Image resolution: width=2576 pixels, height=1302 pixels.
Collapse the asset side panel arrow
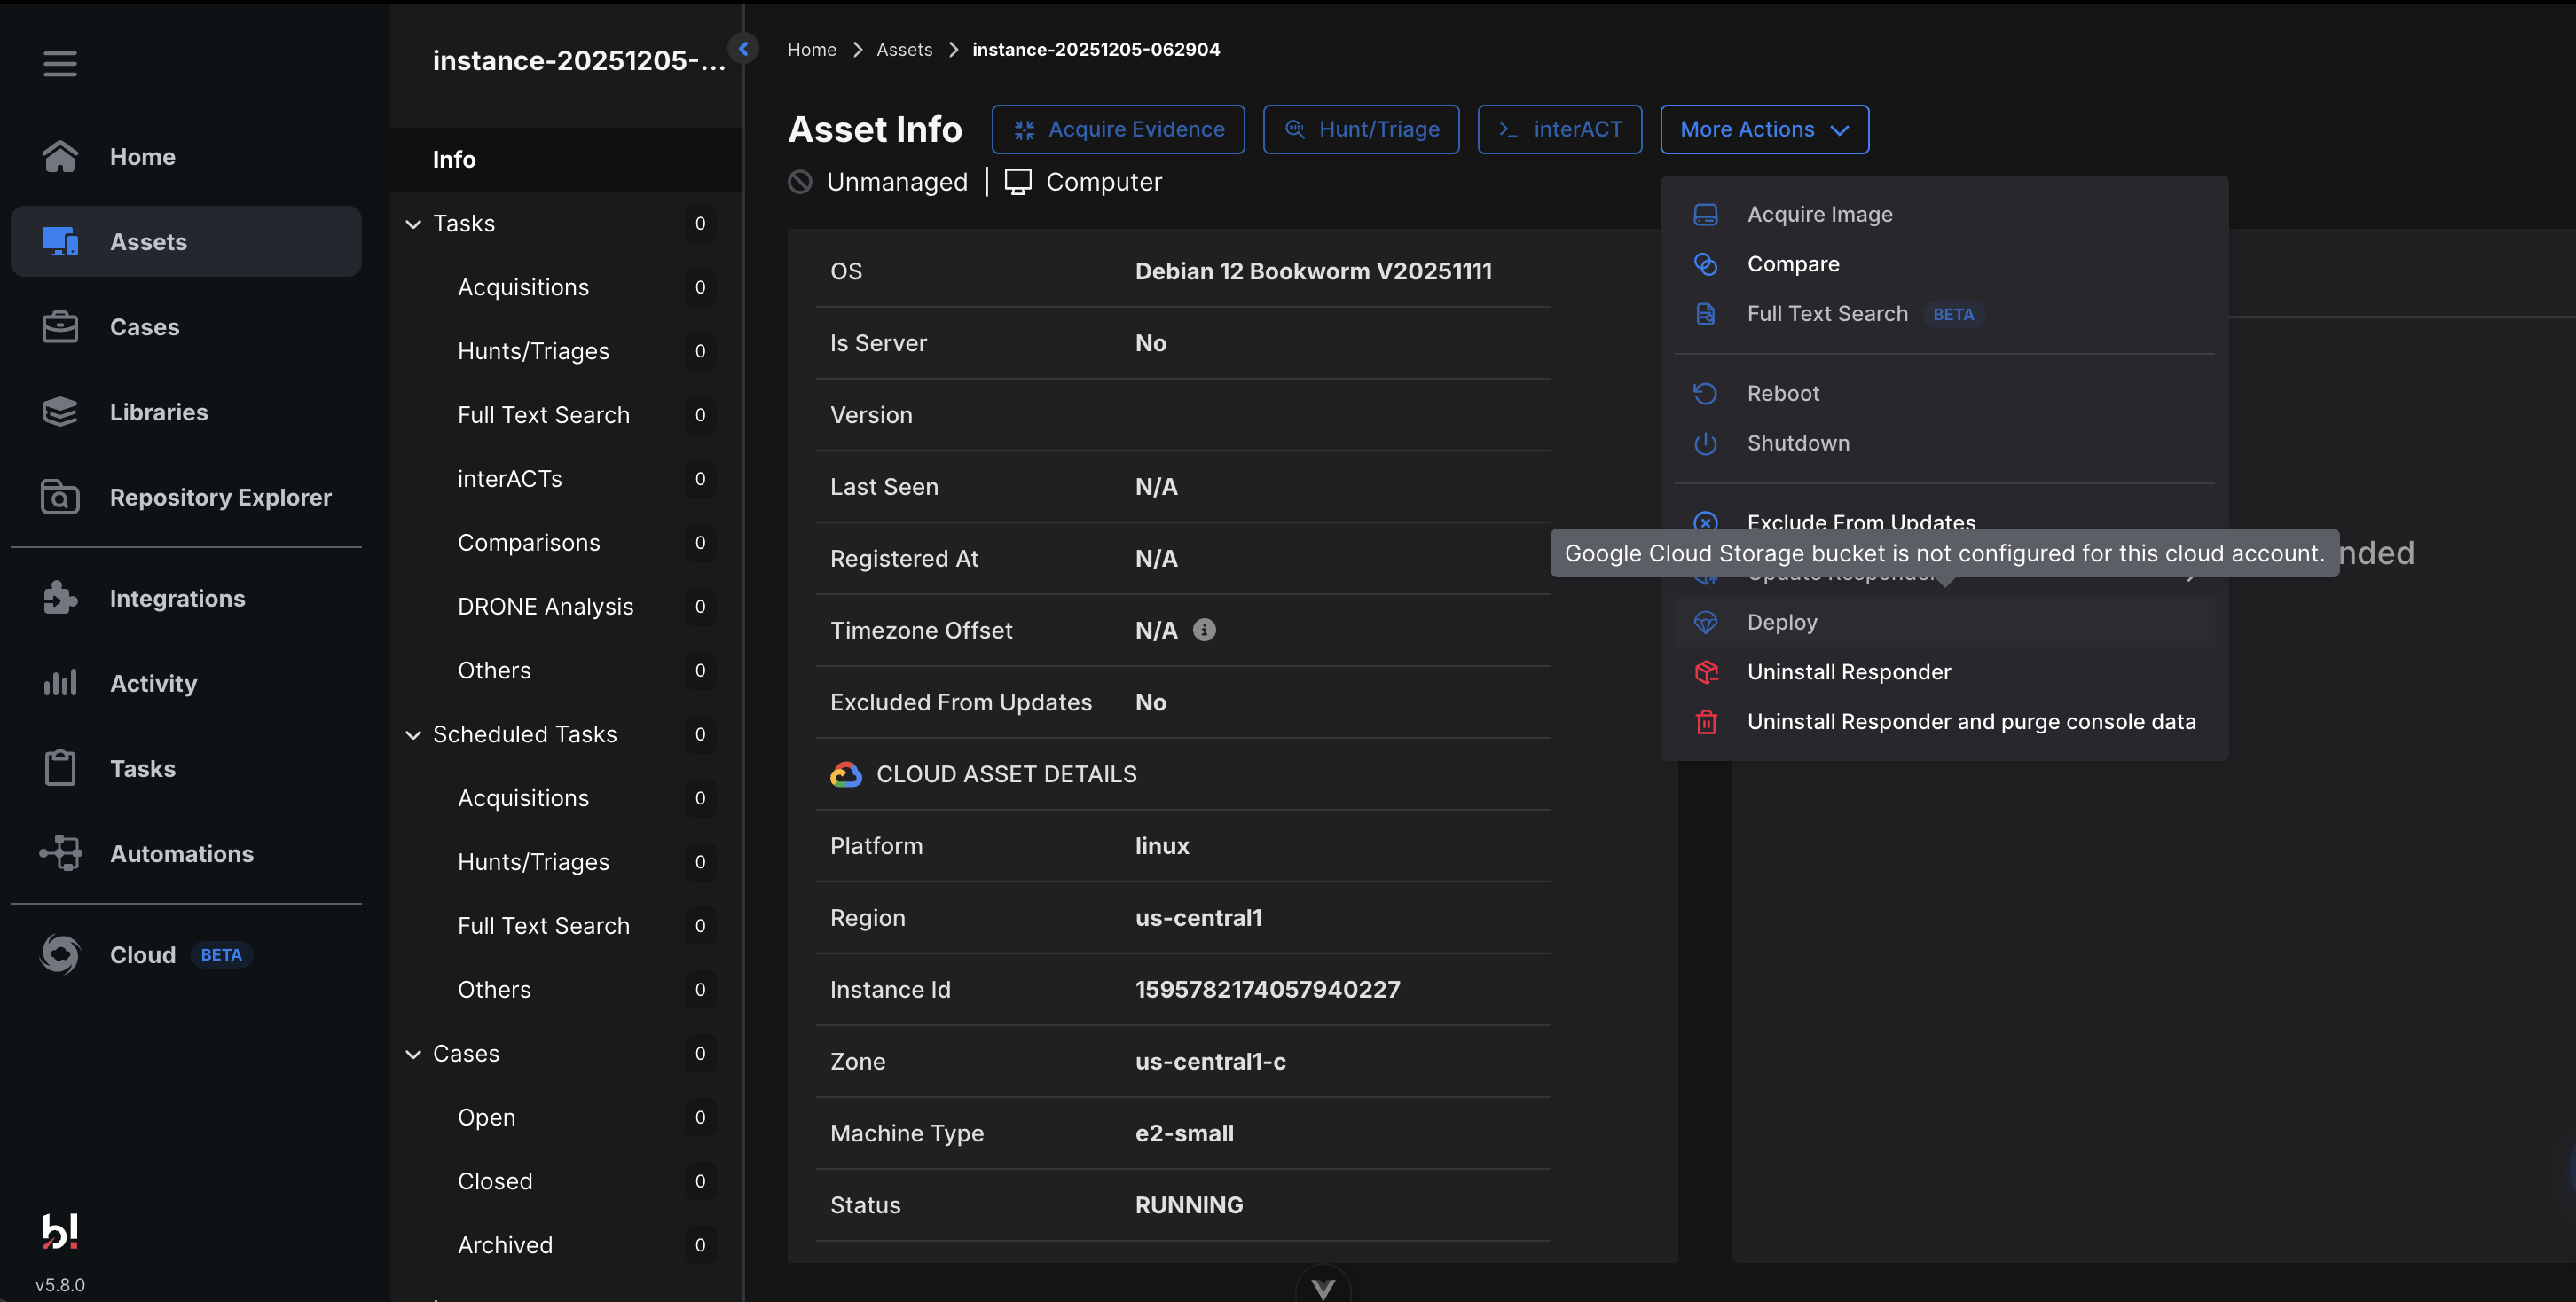pos(743,48)
